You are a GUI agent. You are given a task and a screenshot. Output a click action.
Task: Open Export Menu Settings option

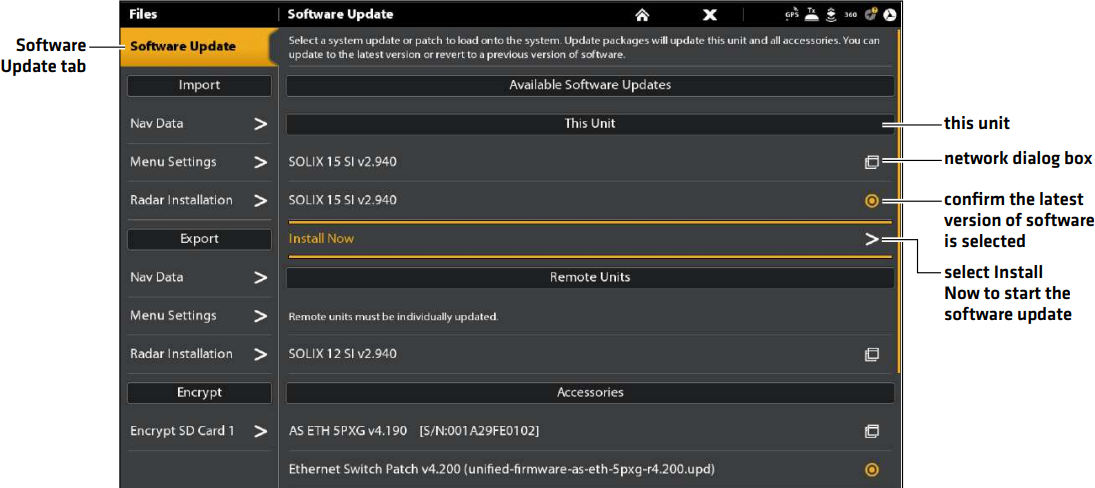point(199,316)
